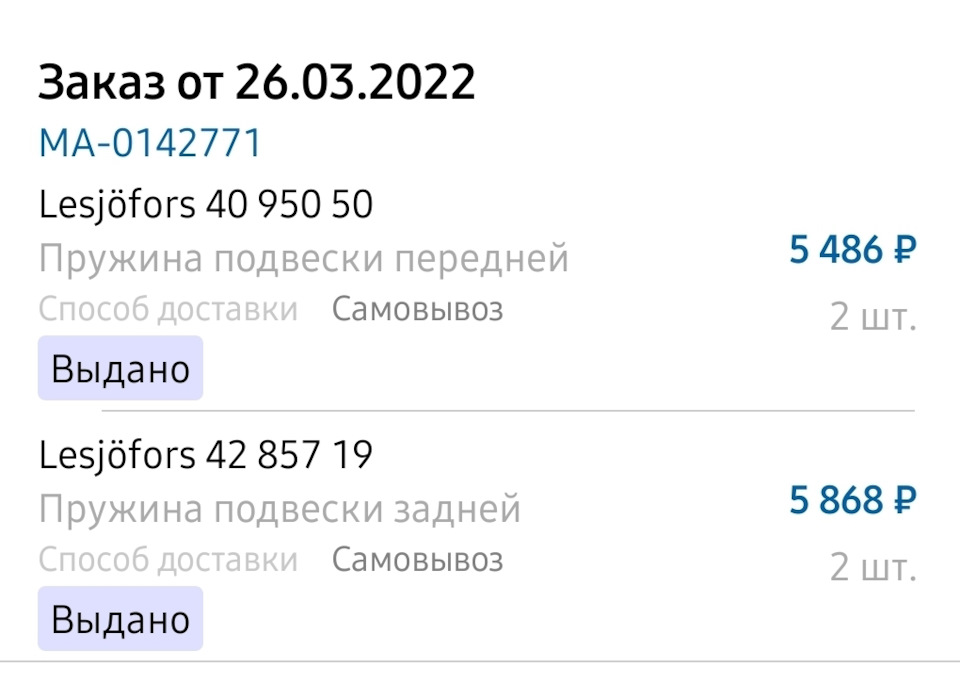Click the Способ доставки label of the front spring
The height and width of the screenshot is (684, 960).
point(168,310)
